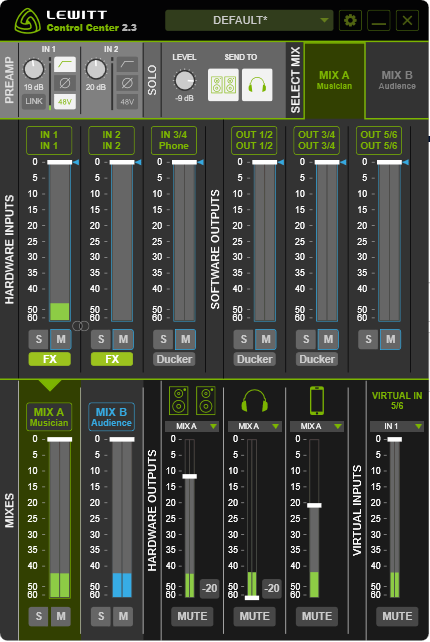
Task: Select the MIX A Musician tab
Action: pyautogui.click(x=334, y=80)
